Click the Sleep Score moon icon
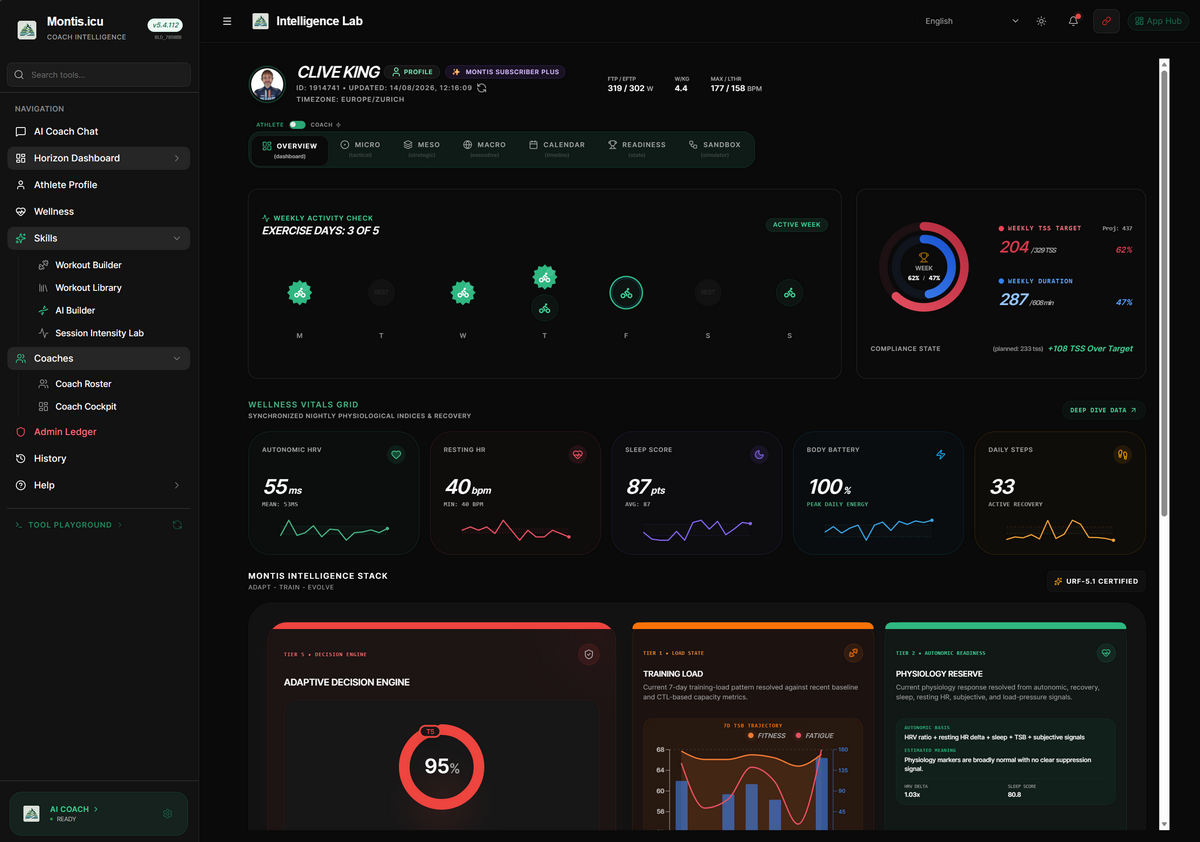The image size is (1200, 842). tap(759, 455)
